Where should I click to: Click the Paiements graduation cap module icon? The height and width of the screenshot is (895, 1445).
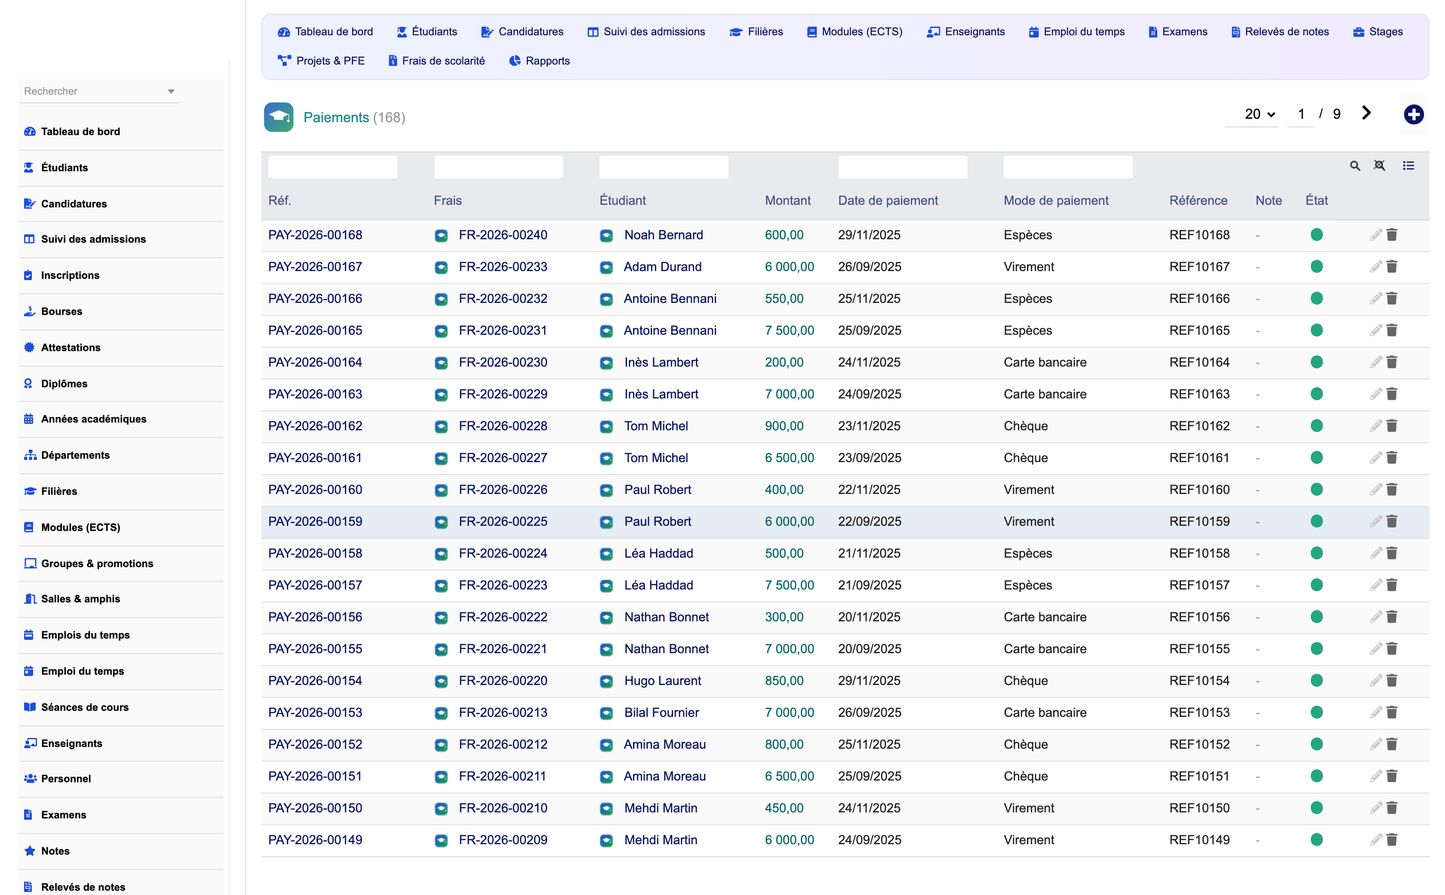pos(279,117)
